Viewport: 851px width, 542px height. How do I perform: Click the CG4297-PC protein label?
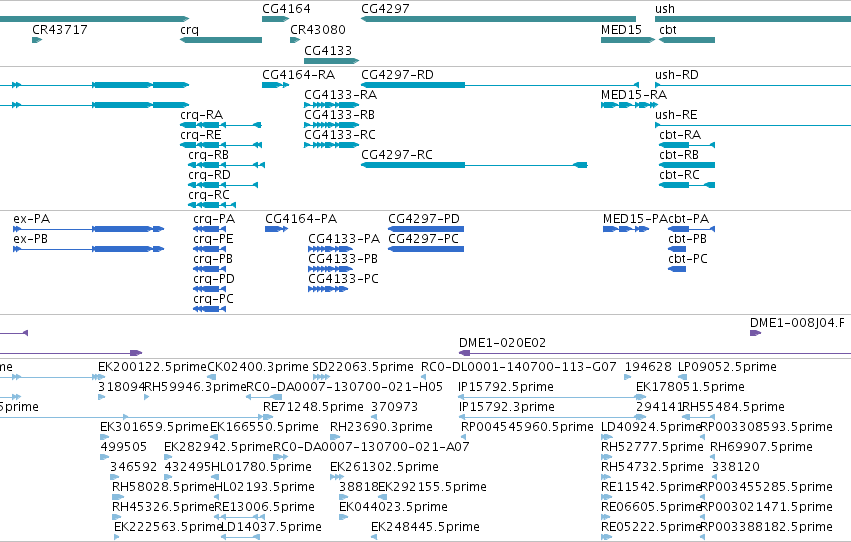(x=423, y=239)
